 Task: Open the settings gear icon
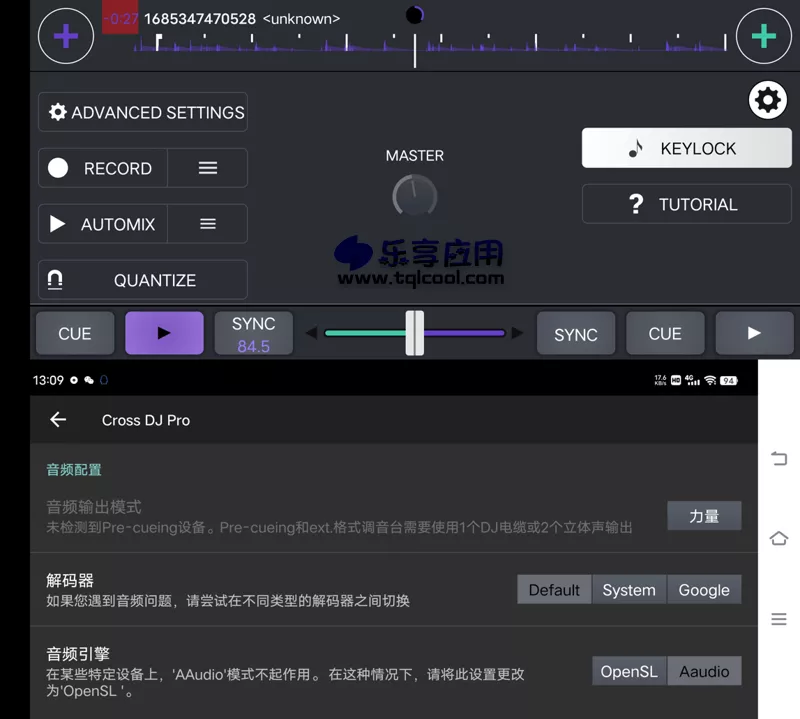click(x=767, y=100)
